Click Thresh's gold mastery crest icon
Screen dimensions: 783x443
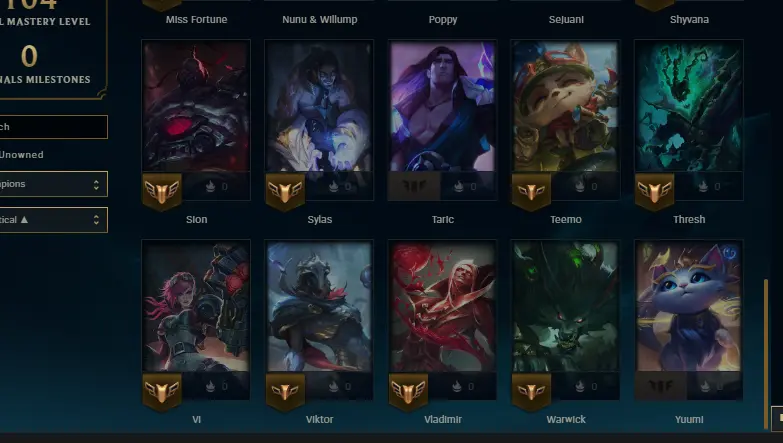pos(654,192)
